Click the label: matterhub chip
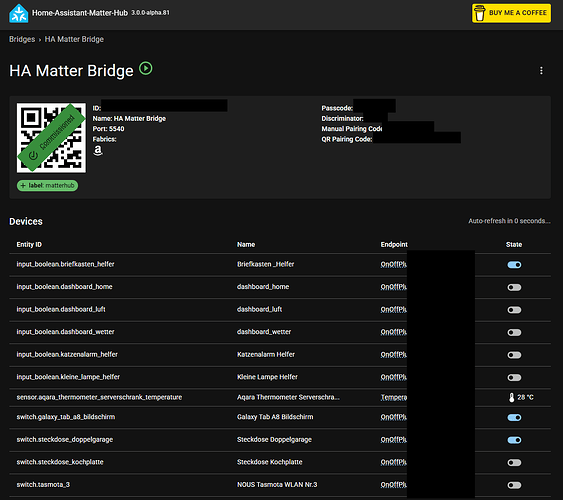This screenshot has width=563, height=500. pos(47,186)
